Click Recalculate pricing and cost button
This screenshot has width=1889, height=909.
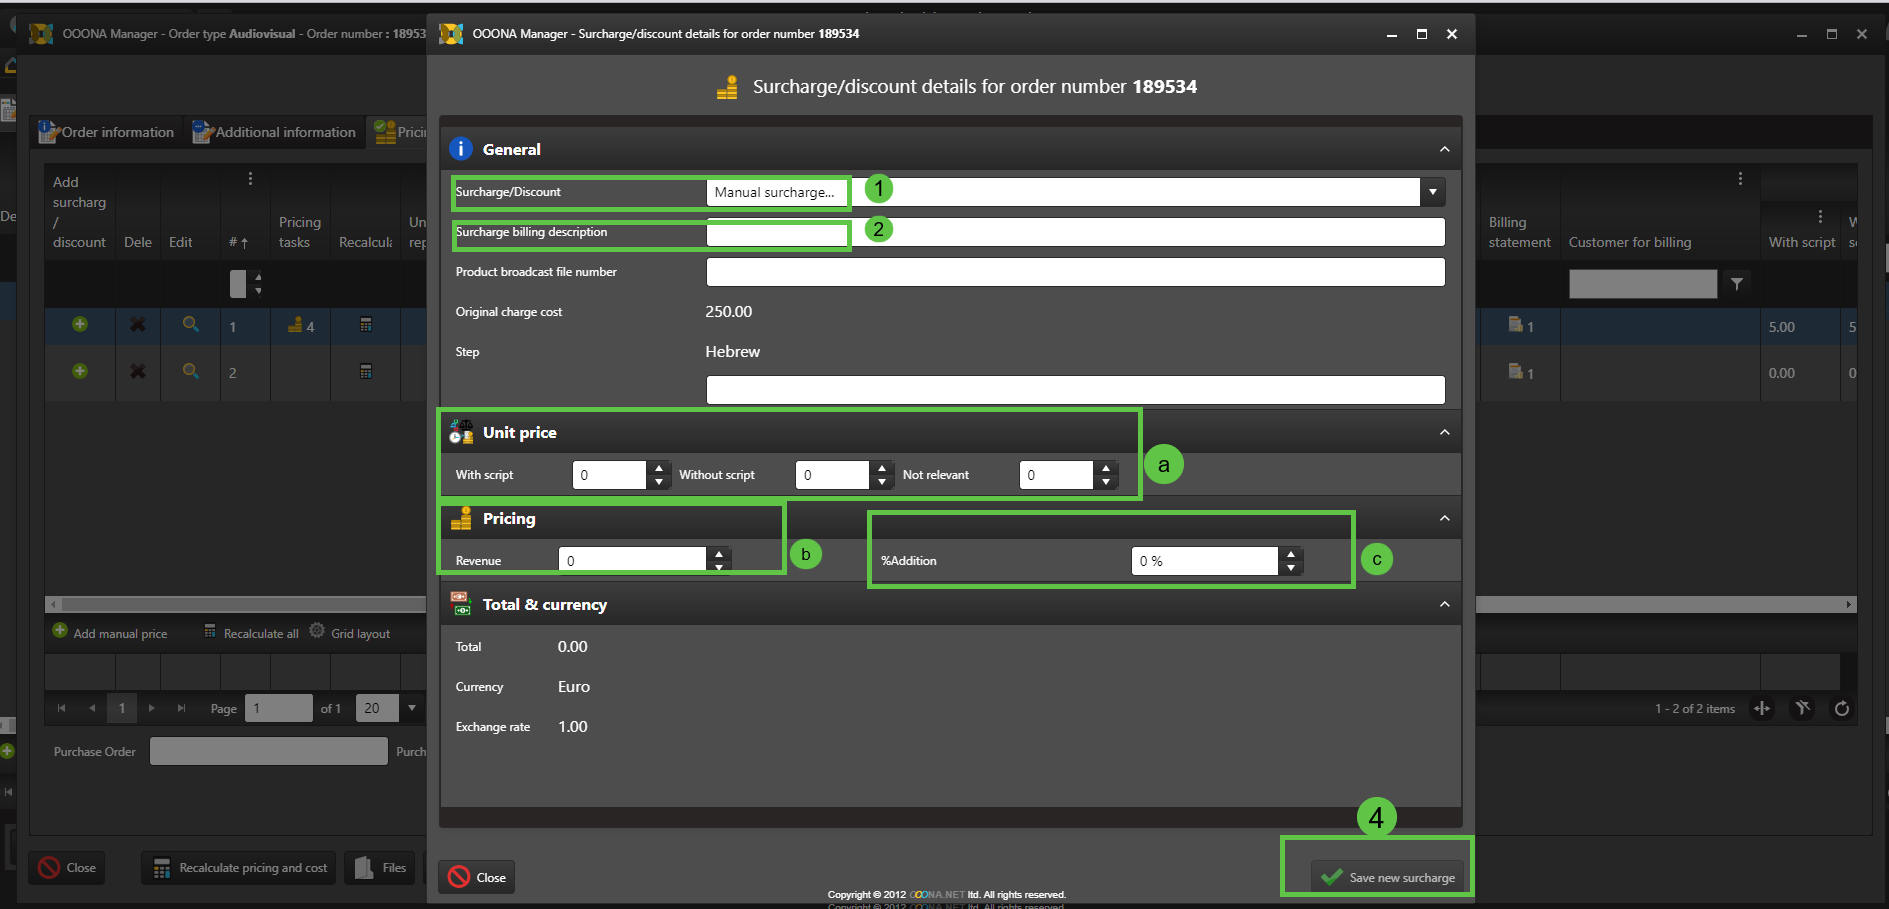tap(239, 868)
